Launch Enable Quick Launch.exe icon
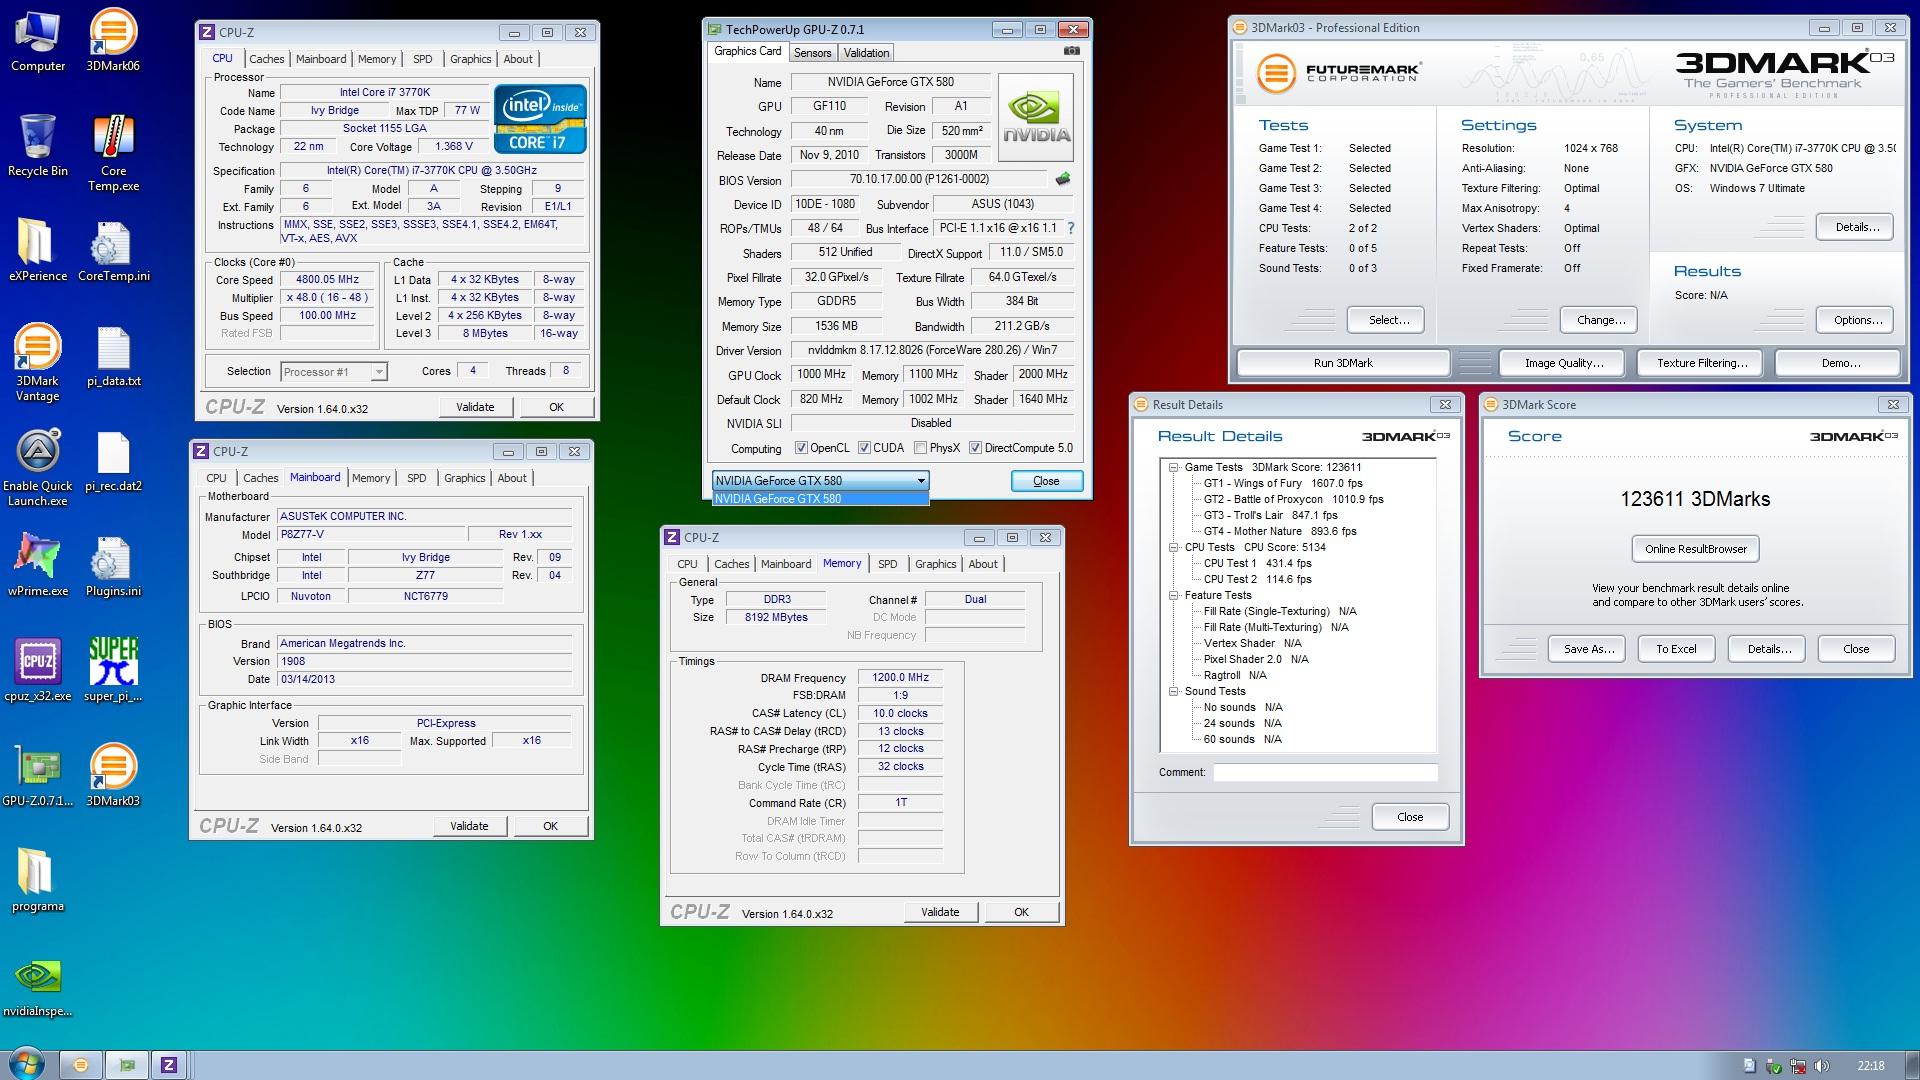Screen dimensions: 1920x1080 click(x=37, y=469)
